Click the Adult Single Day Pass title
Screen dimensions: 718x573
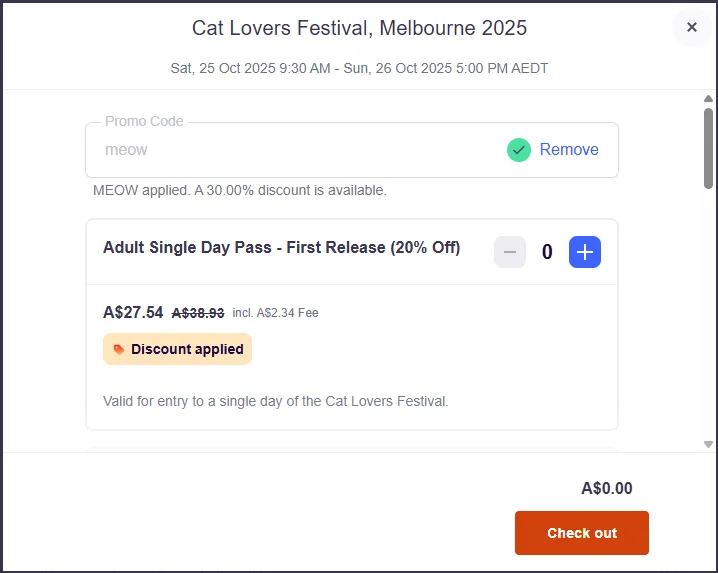click(281, 247)
